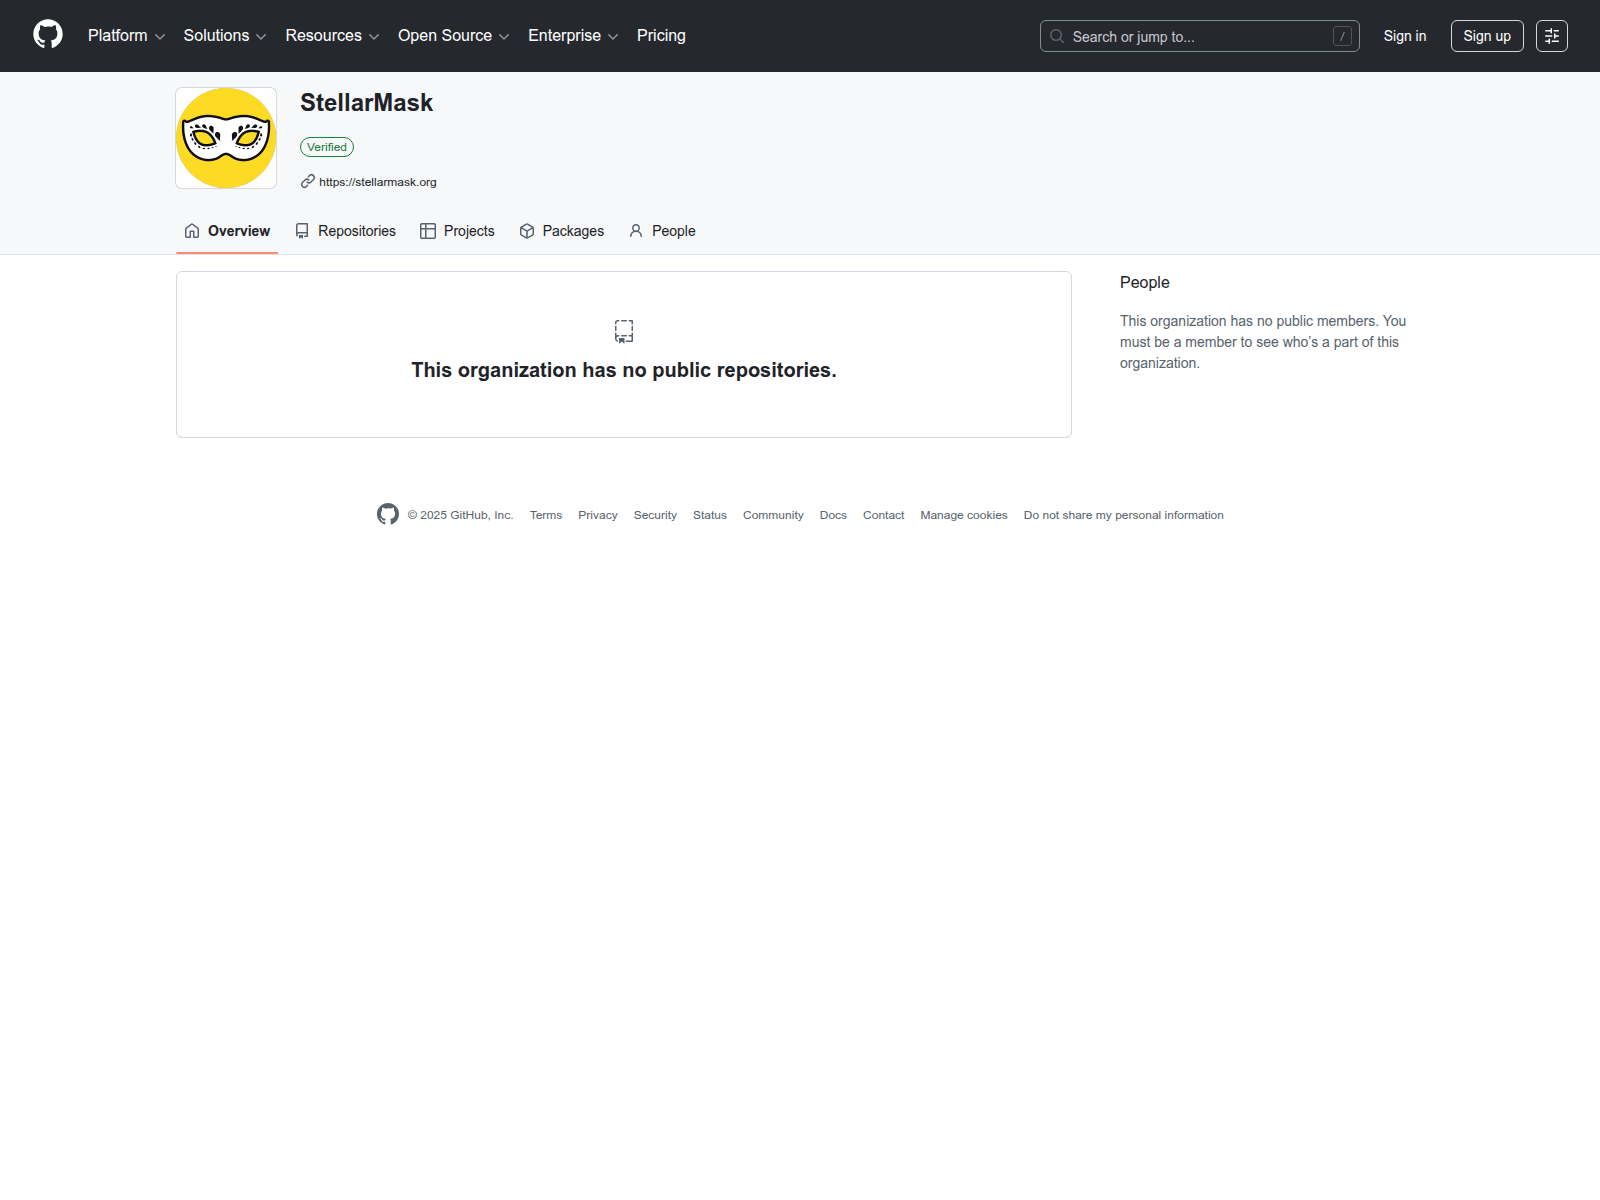
Task: Expand the Open Source dropdown menu
Action: click(x=454, y=35)
